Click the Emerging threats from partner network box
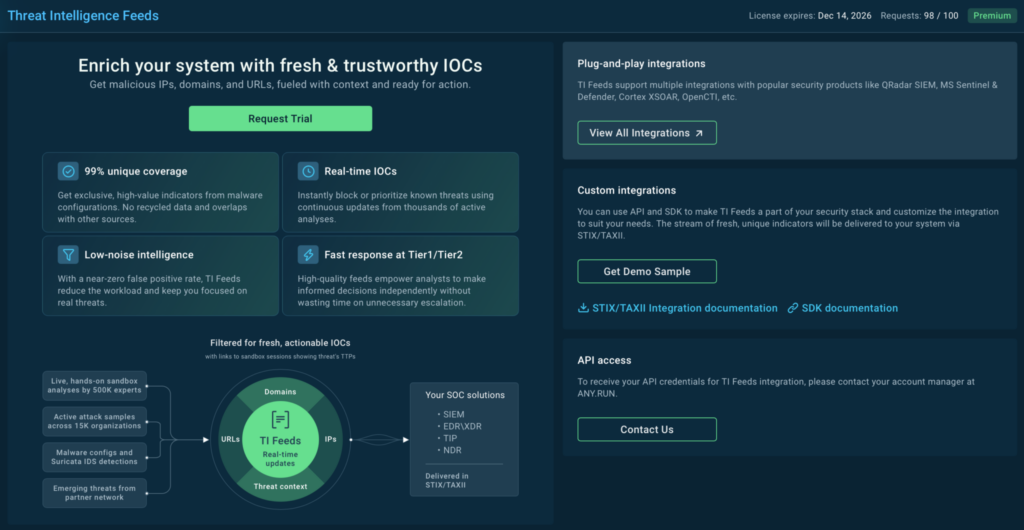Viewport: 1024px width, 530px height. click(x=95, y=493)
